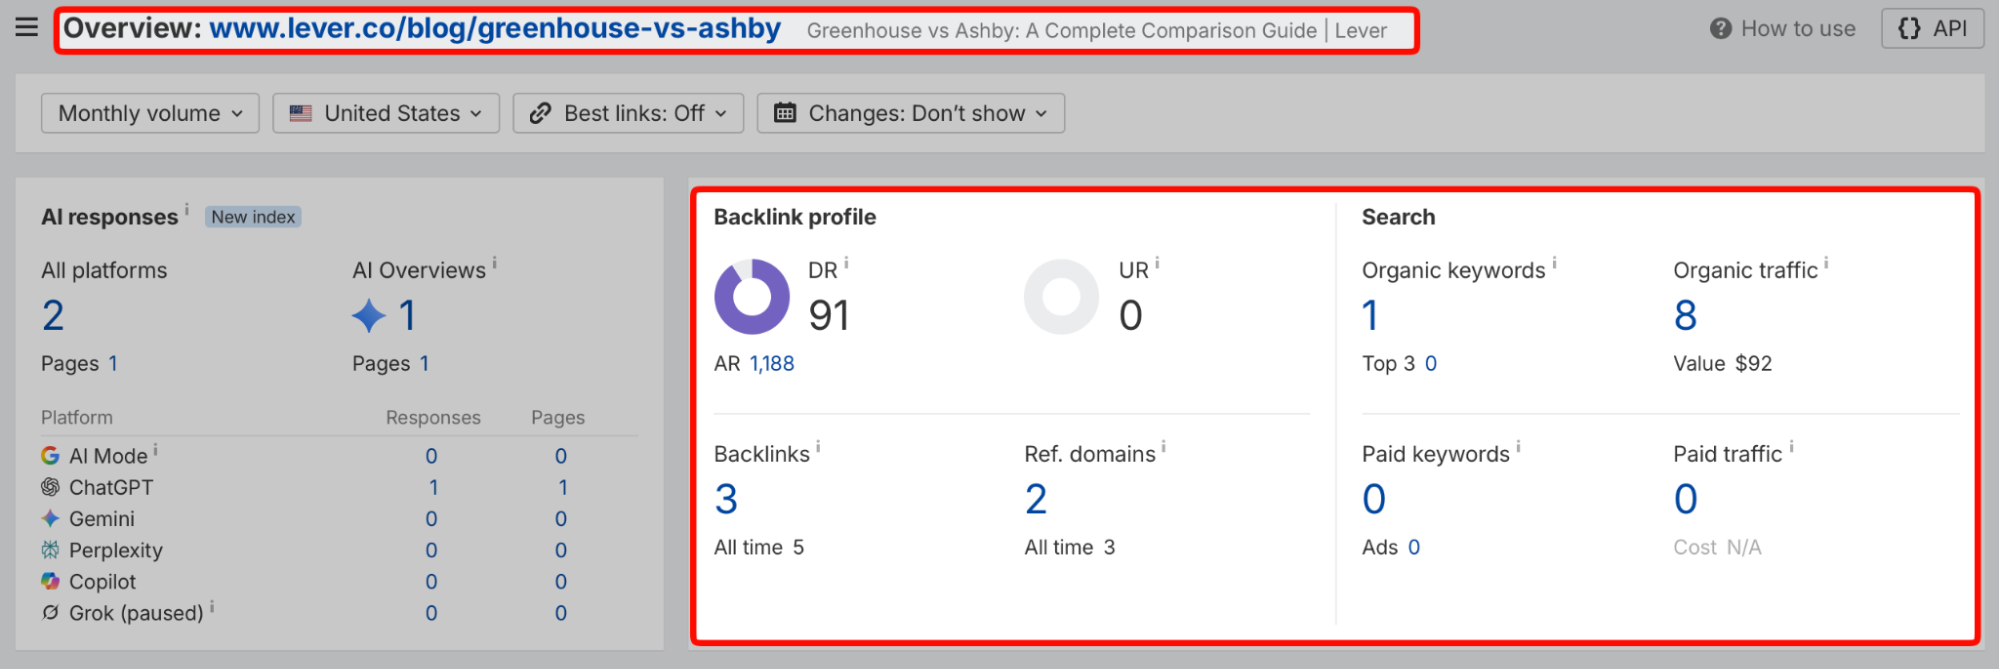Click the Copilot platform icon
The height and width of the screenshot is (669, 1999).
50,581
